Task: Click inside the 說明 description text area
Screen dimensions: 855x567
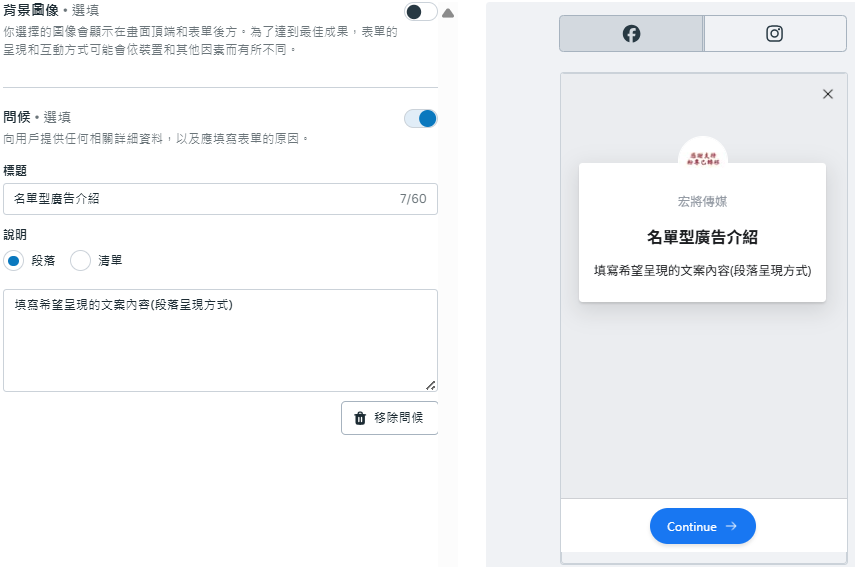Action: 220,345
